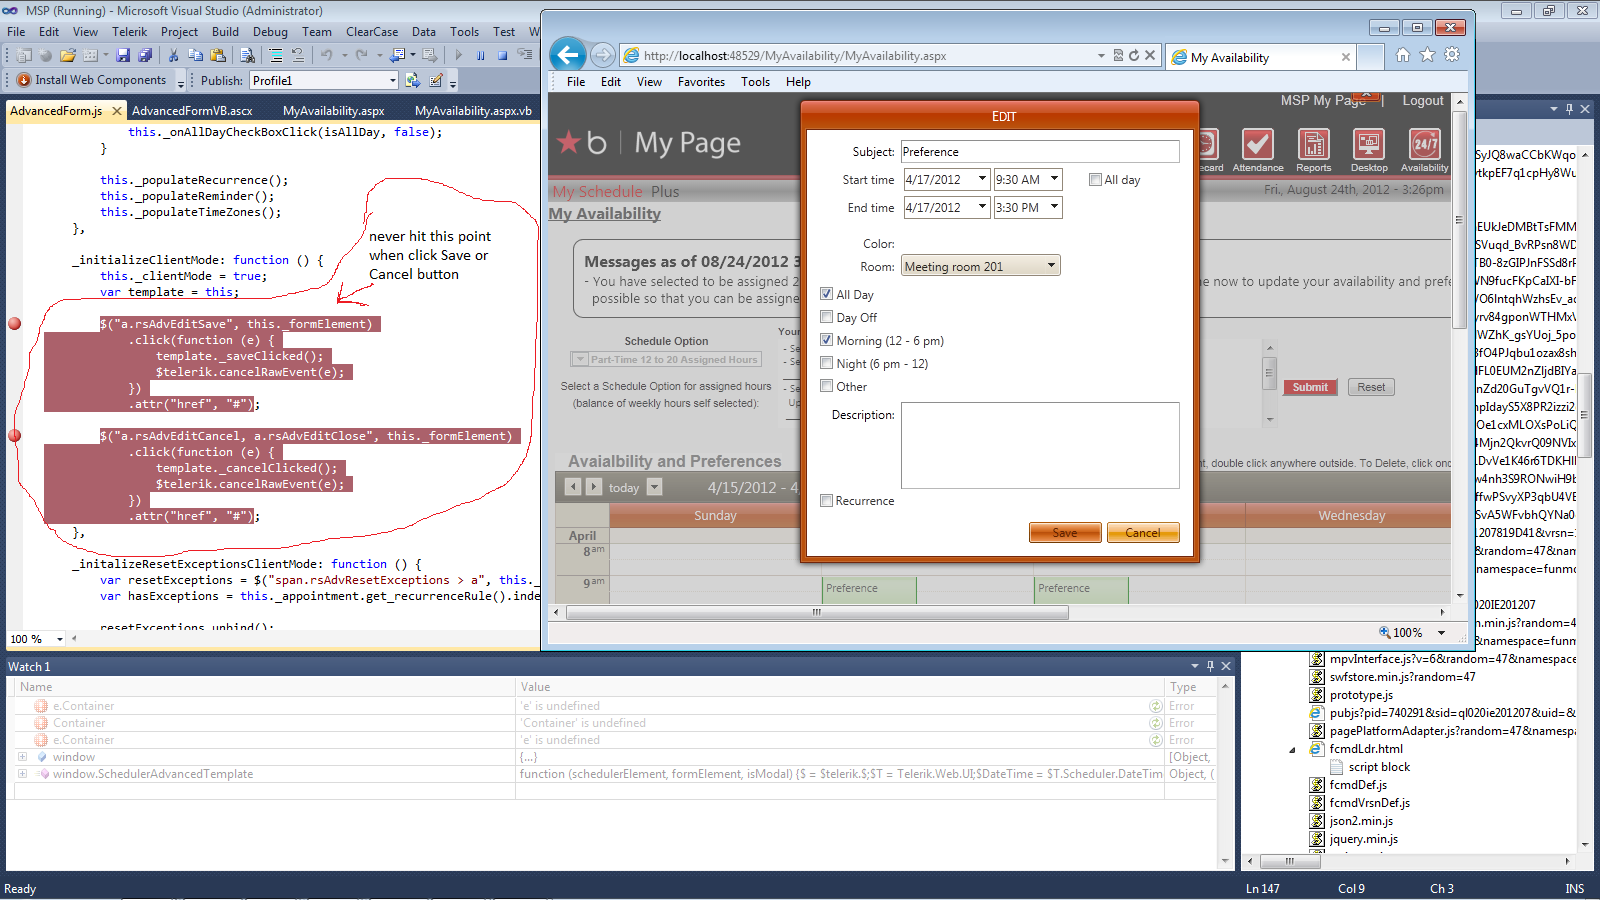Click Stop Debugging square icon
Viewport: 1600px width, 900px height.
coord(503,56)
